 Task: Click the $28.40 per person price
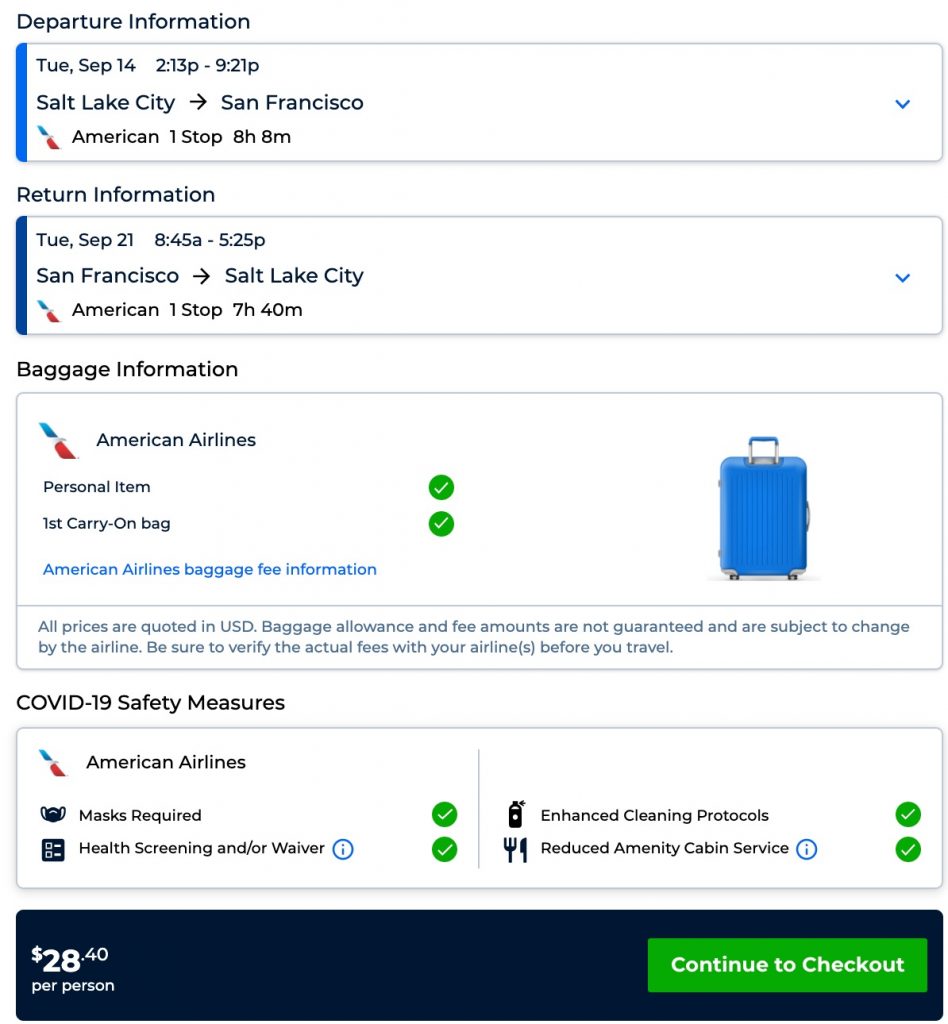(x=71, y=967)
